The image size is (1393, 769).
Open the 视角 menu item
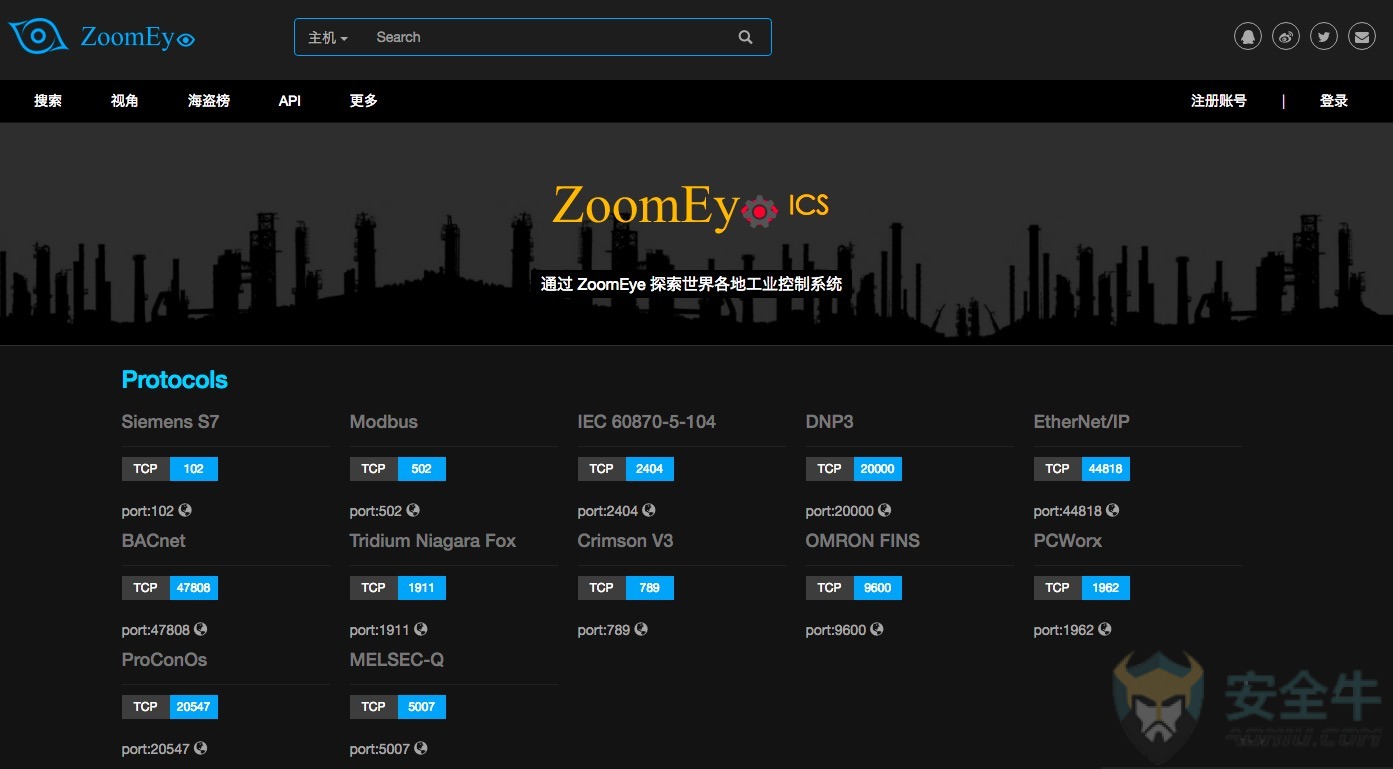125,101
